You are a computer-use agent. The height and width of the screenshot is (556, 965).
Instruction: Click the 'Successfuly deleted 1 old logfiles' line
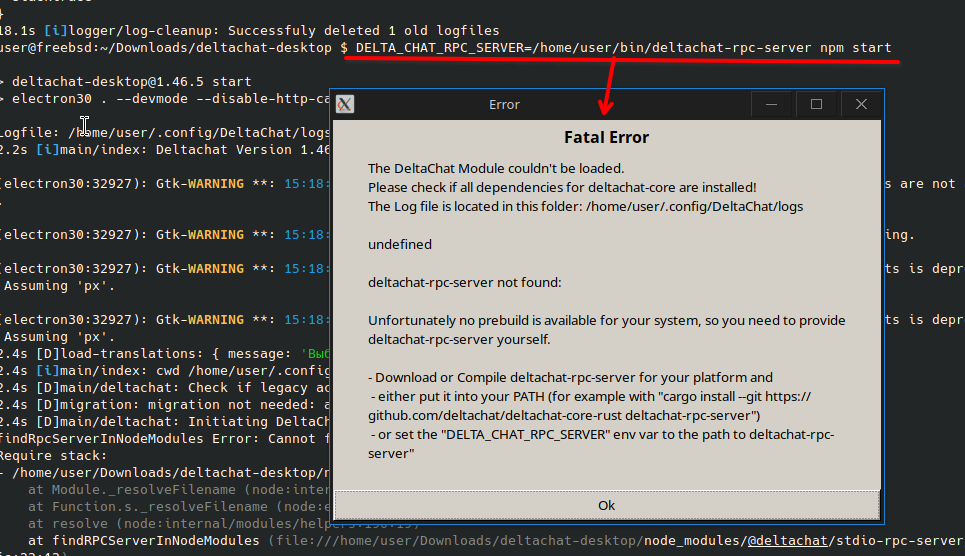pos(364,31)
